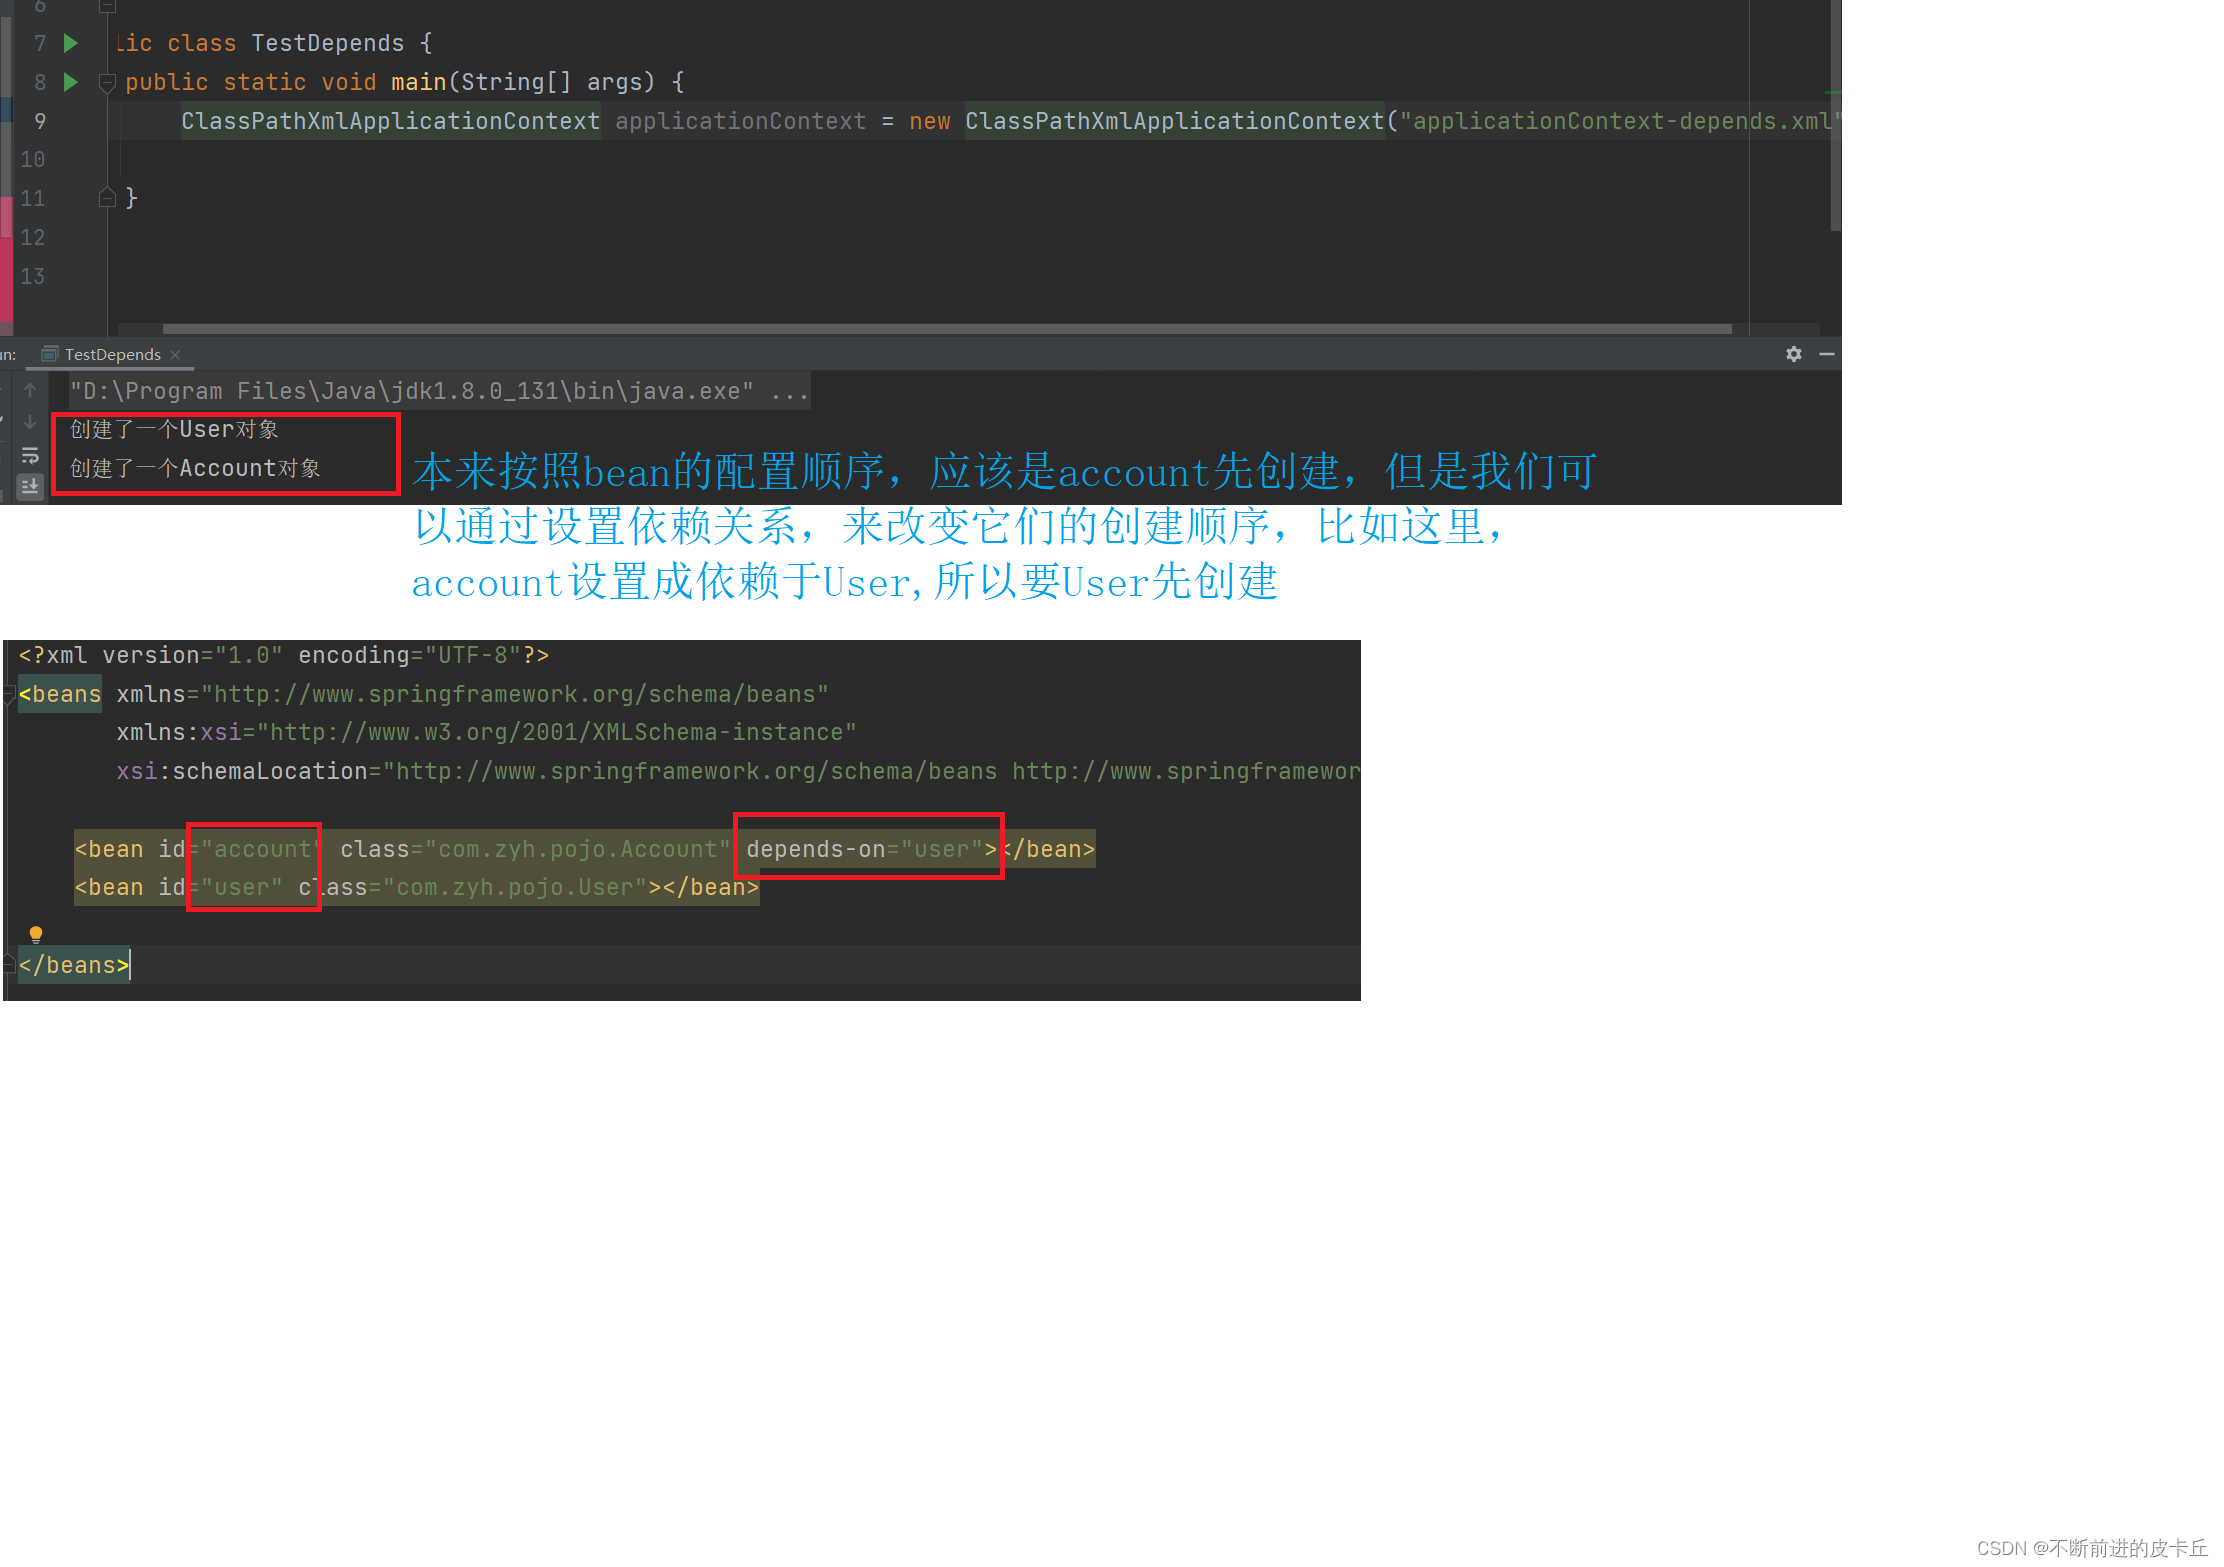Click the editor horizontal scrollbar
The width and height of the screenshot is (2224, 1567).
[946, 328]
